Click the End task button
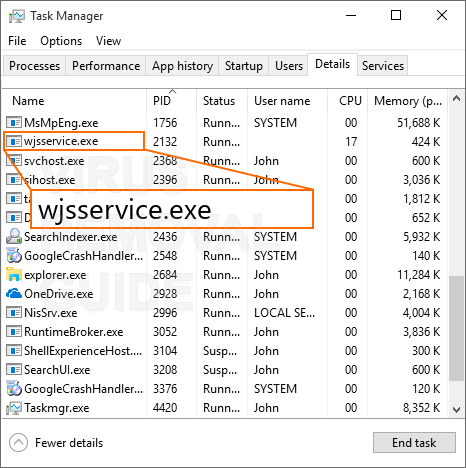This screenshot has height=468, width=466. [x=414, y=443]
